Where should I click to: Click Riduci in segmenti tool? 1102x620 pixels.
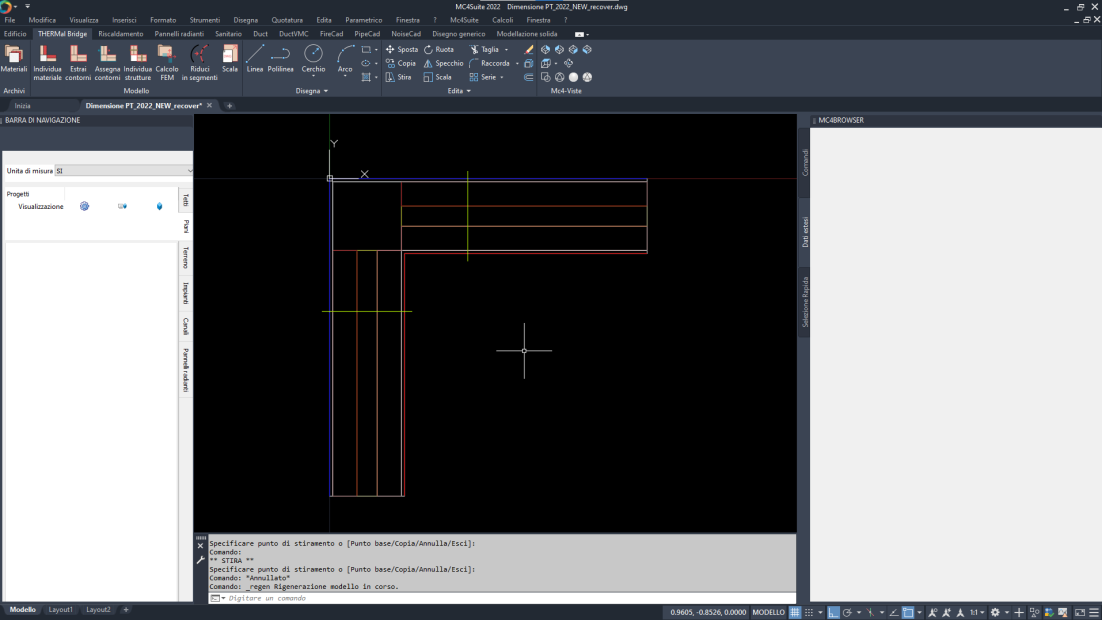click(200, 63)
